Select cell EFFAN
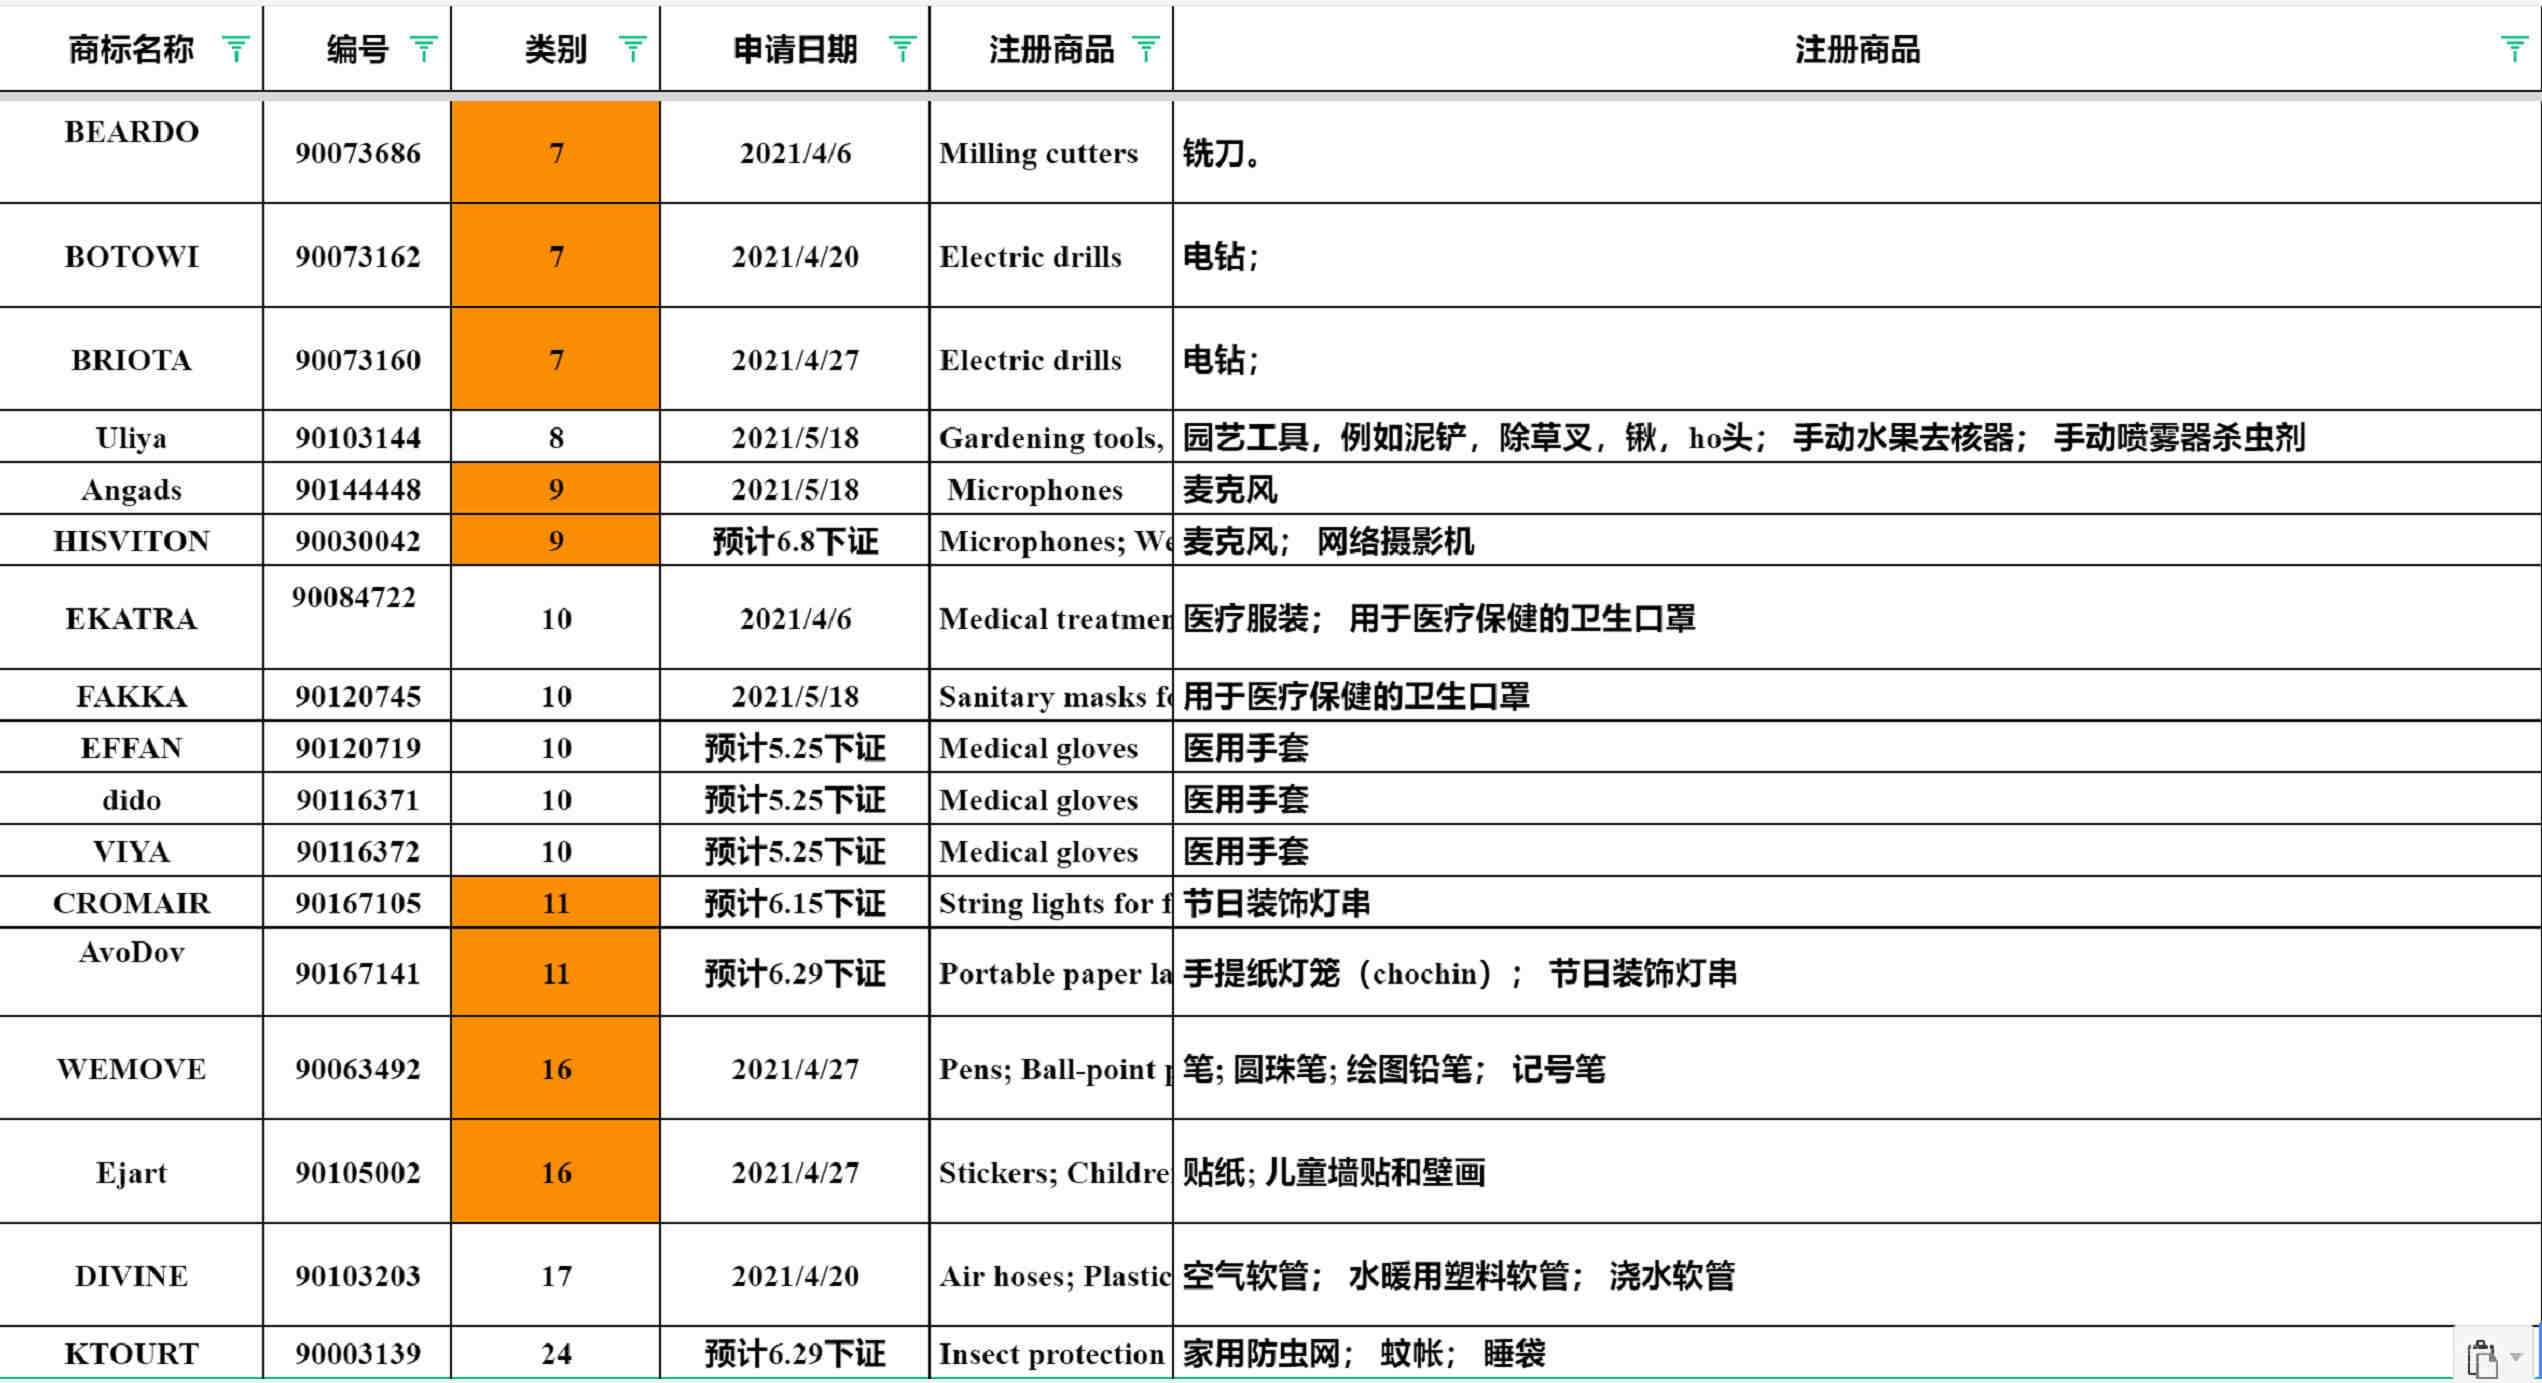Image resolution: width=2542 pixels, height=1383 pixels. 131,747
